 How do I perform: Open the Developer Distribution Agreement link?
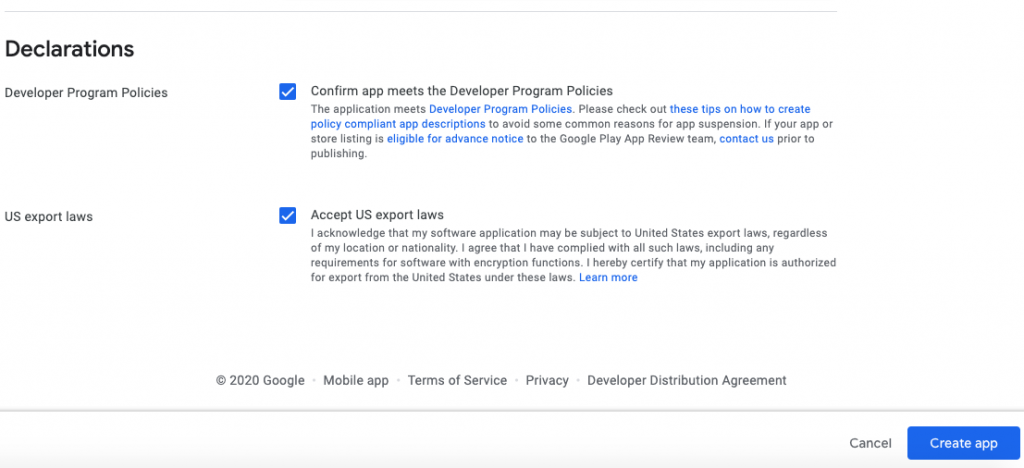pyautogui.click(x=687, y=381)
